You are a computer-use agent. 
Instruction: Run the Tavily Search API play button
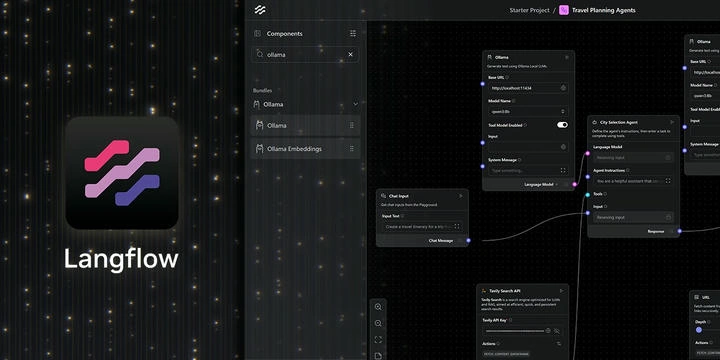561,291
